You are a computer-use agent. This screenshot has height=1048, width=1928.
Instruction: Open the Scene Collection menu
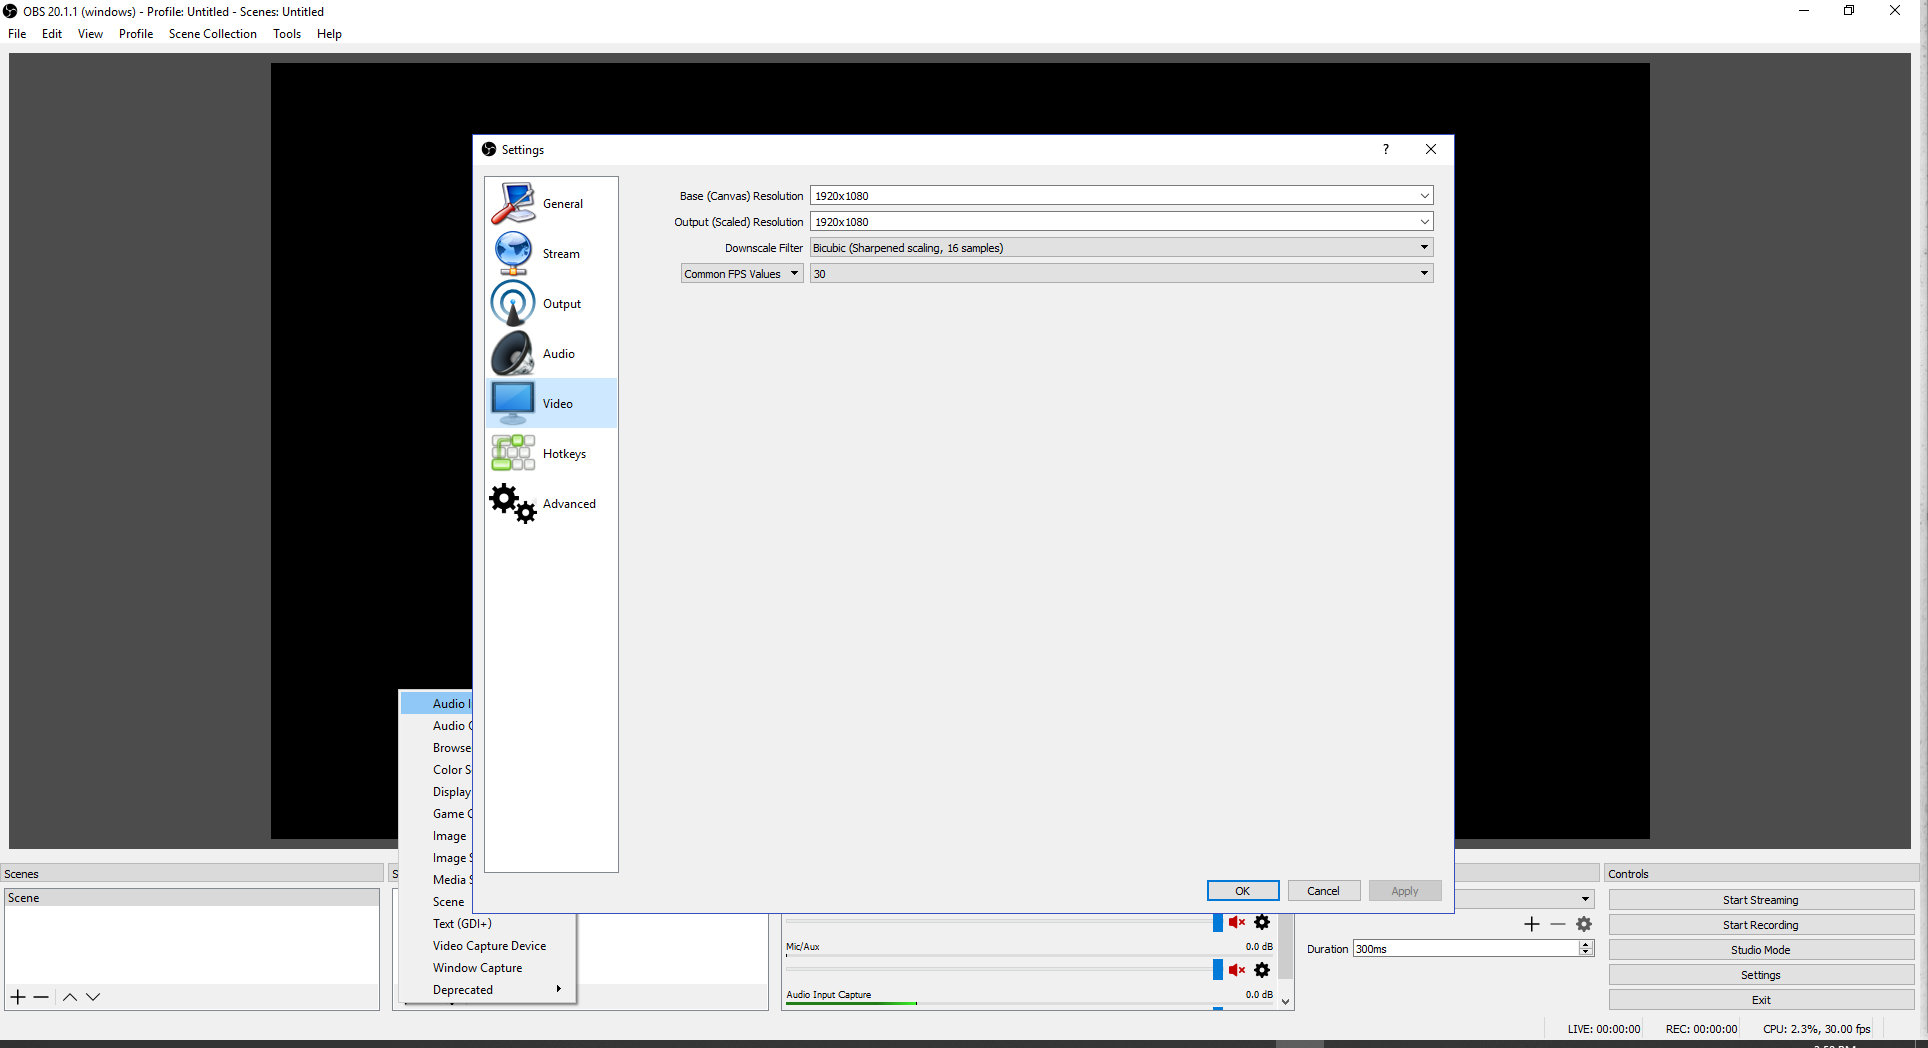[213, 34]
